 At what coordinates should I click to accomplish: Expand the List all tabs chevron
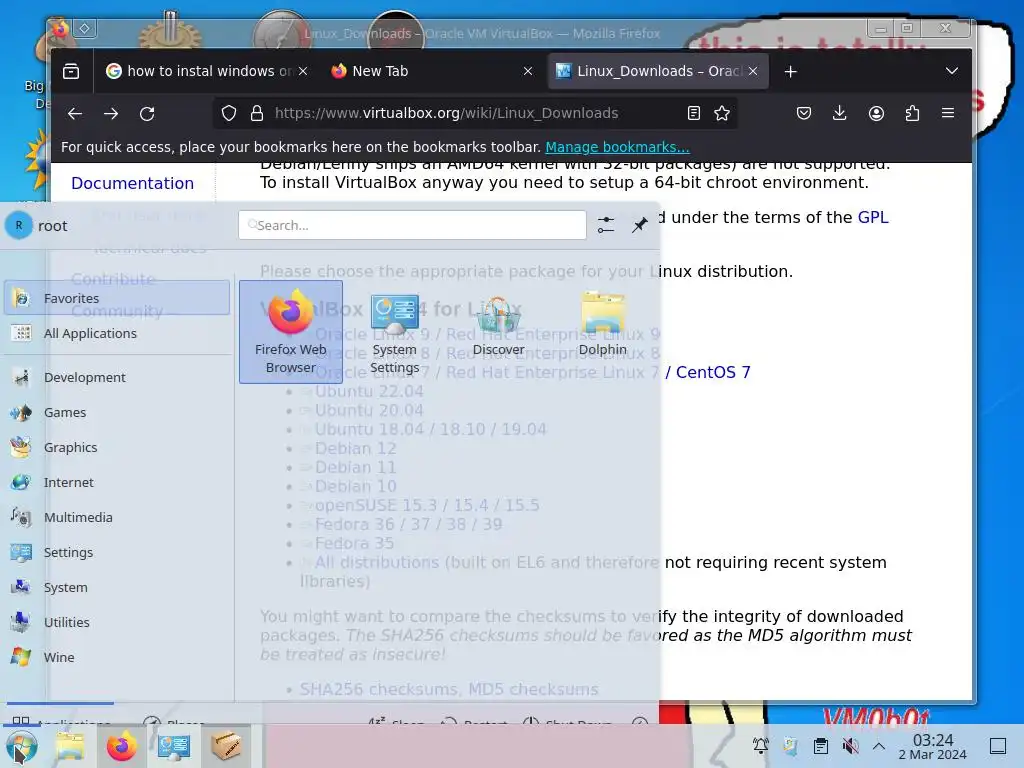click(x=952, y=71)
